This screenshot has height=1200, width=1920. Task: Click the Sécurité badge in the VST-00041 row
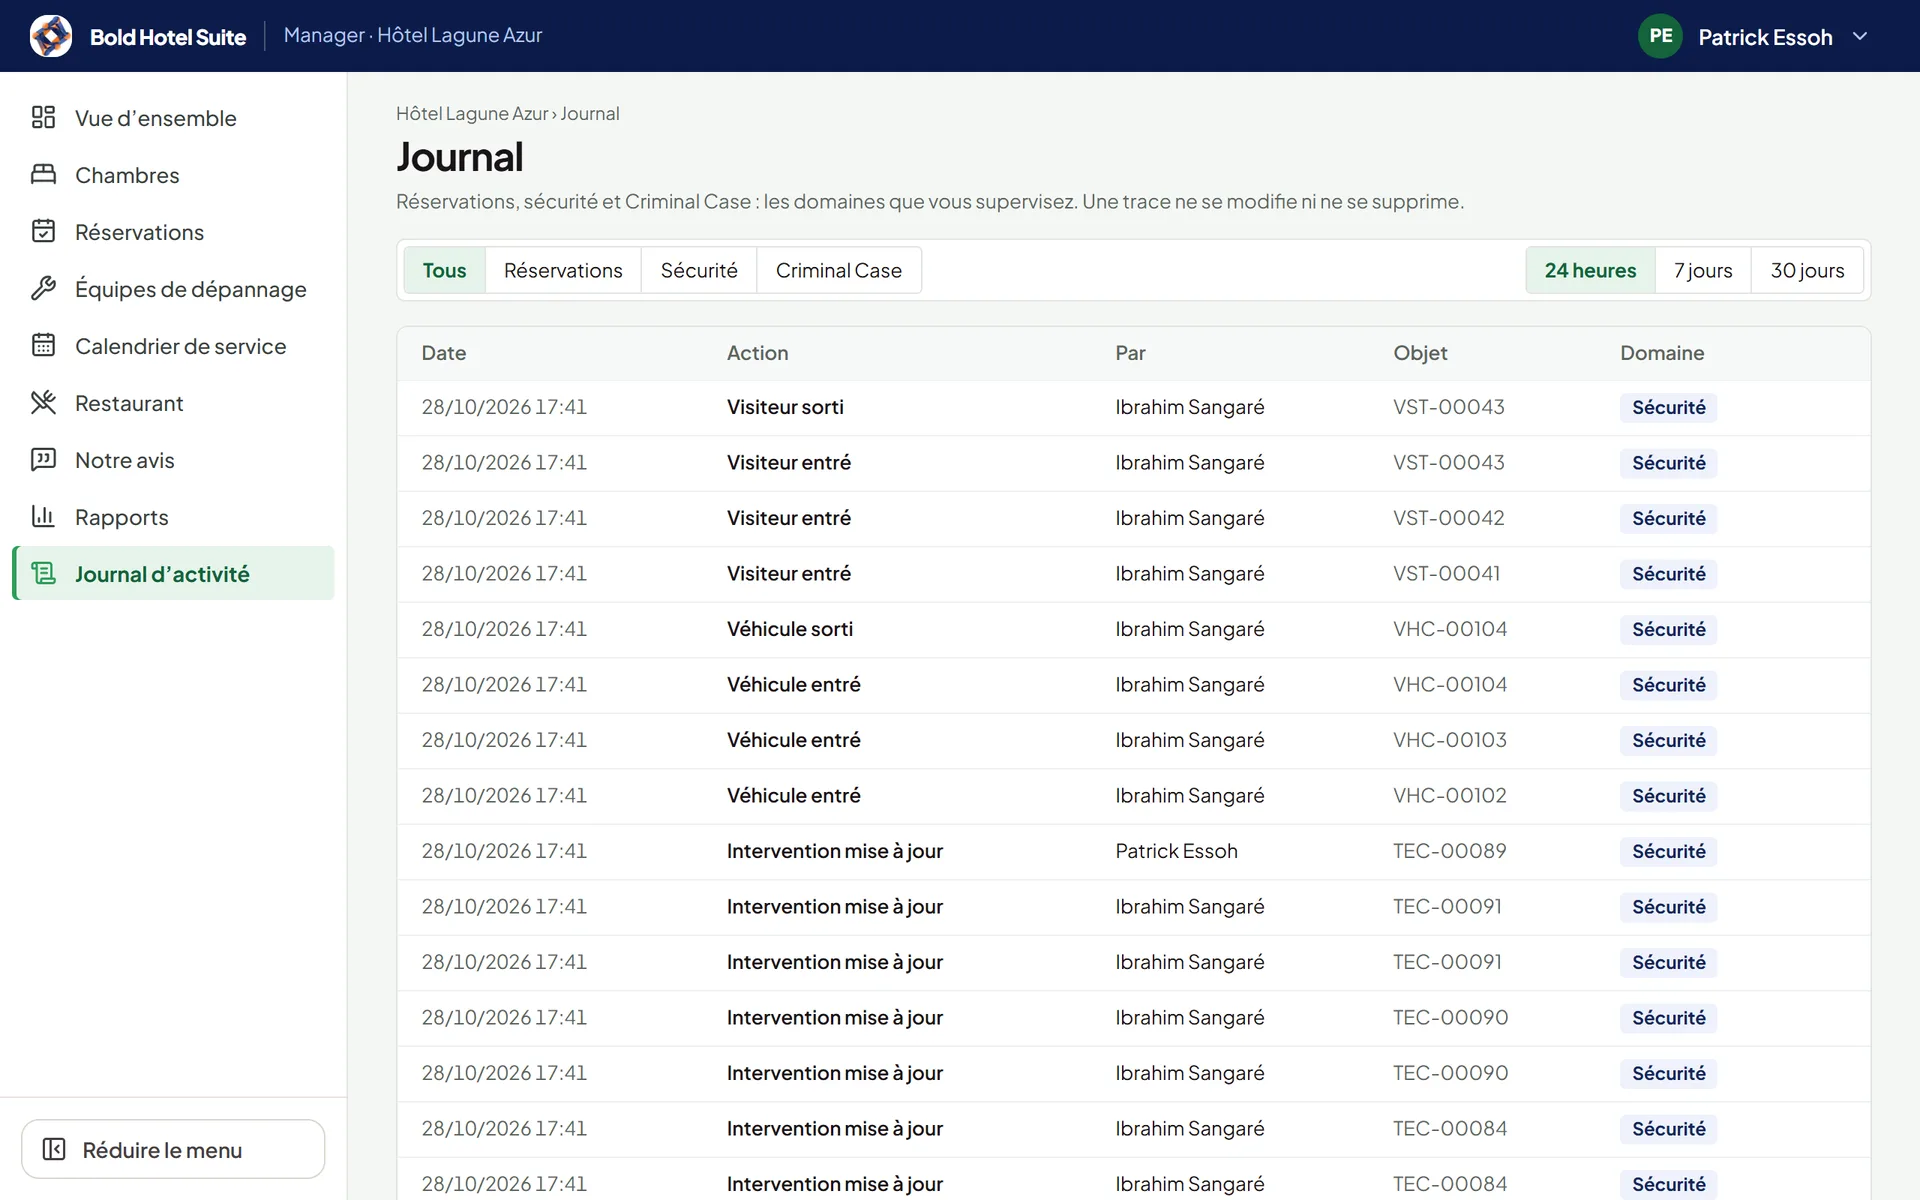(1668, 574)
